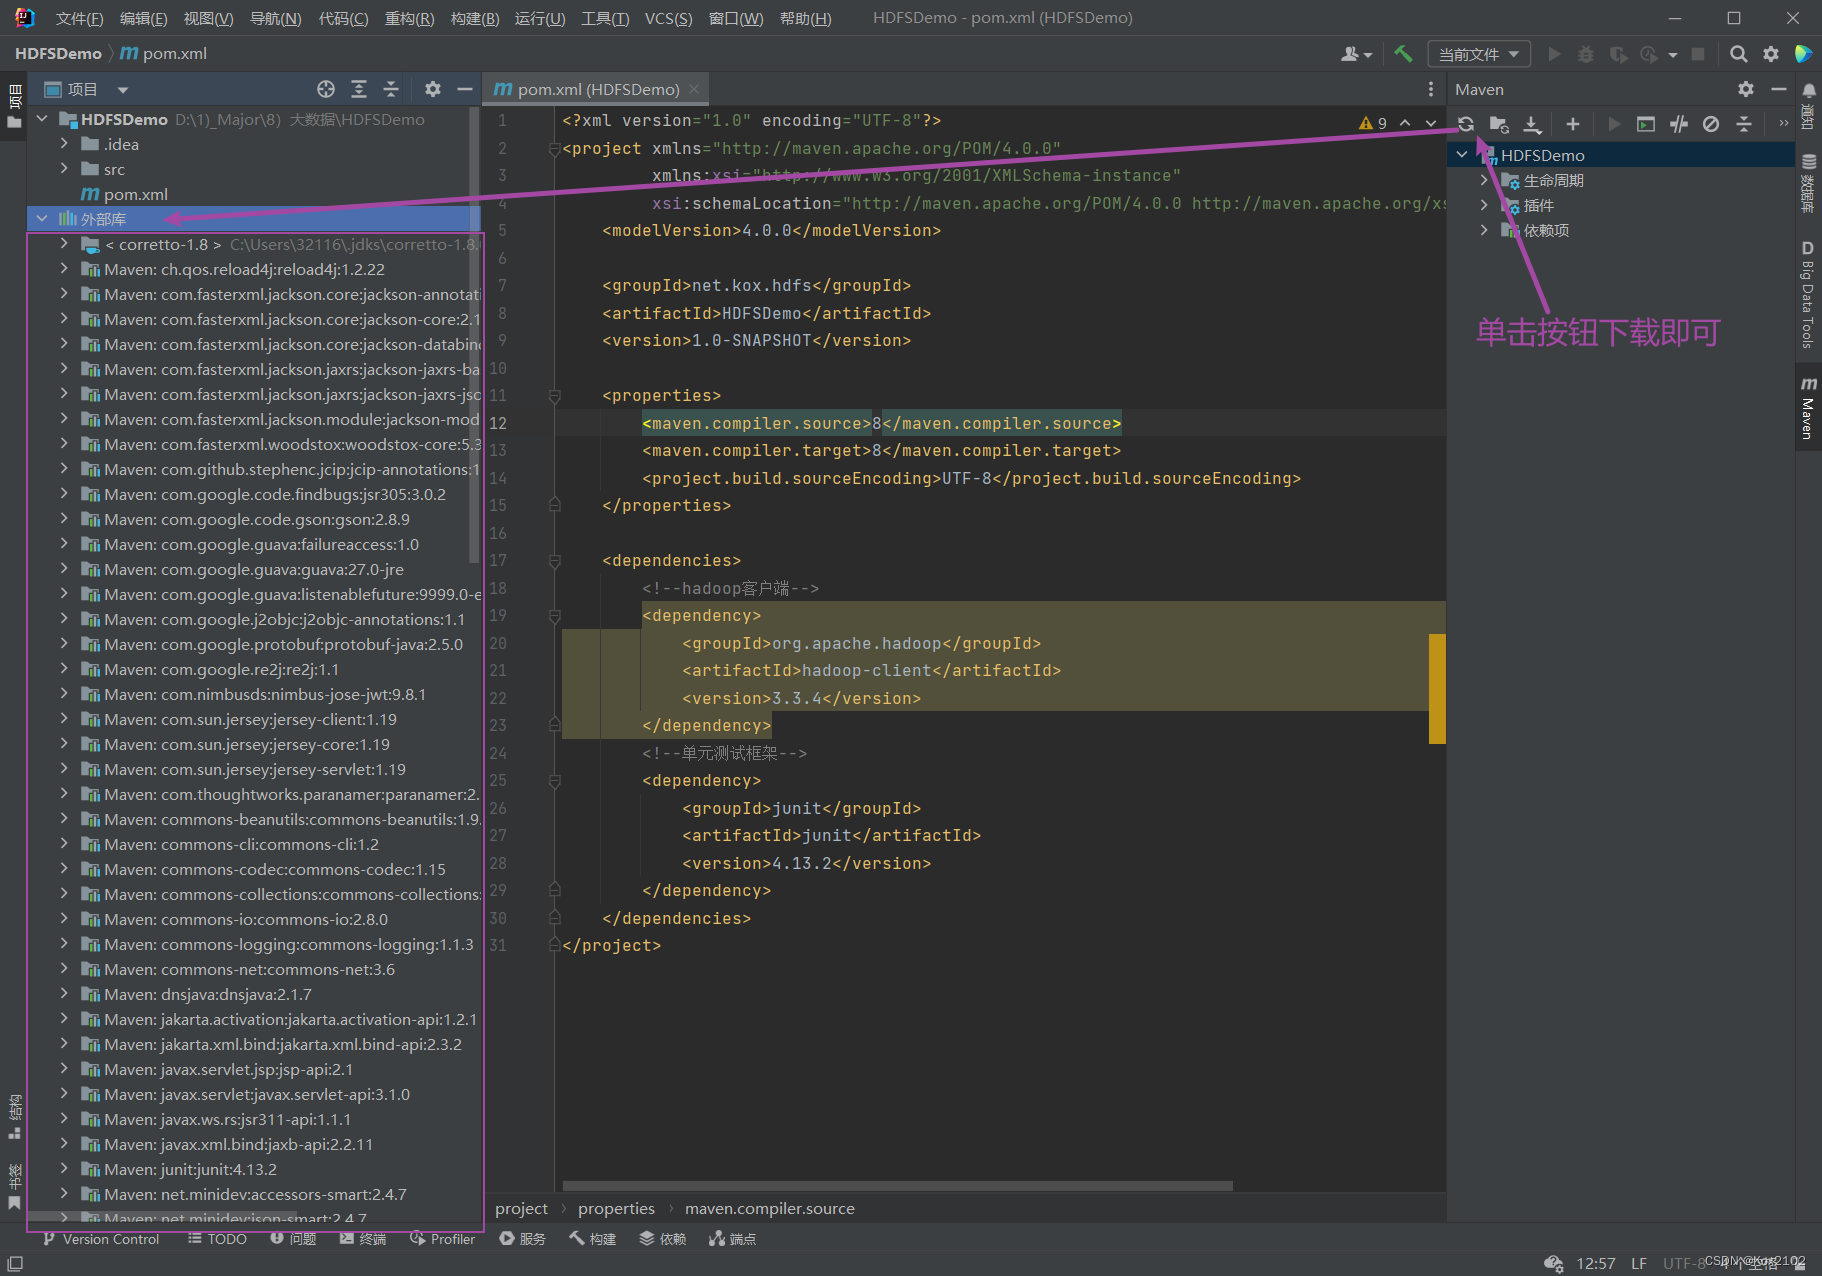Collapse all in Maven panel
Image resolution: width=1822 pixels, height=1276 pixels.
pos(1744,124)
